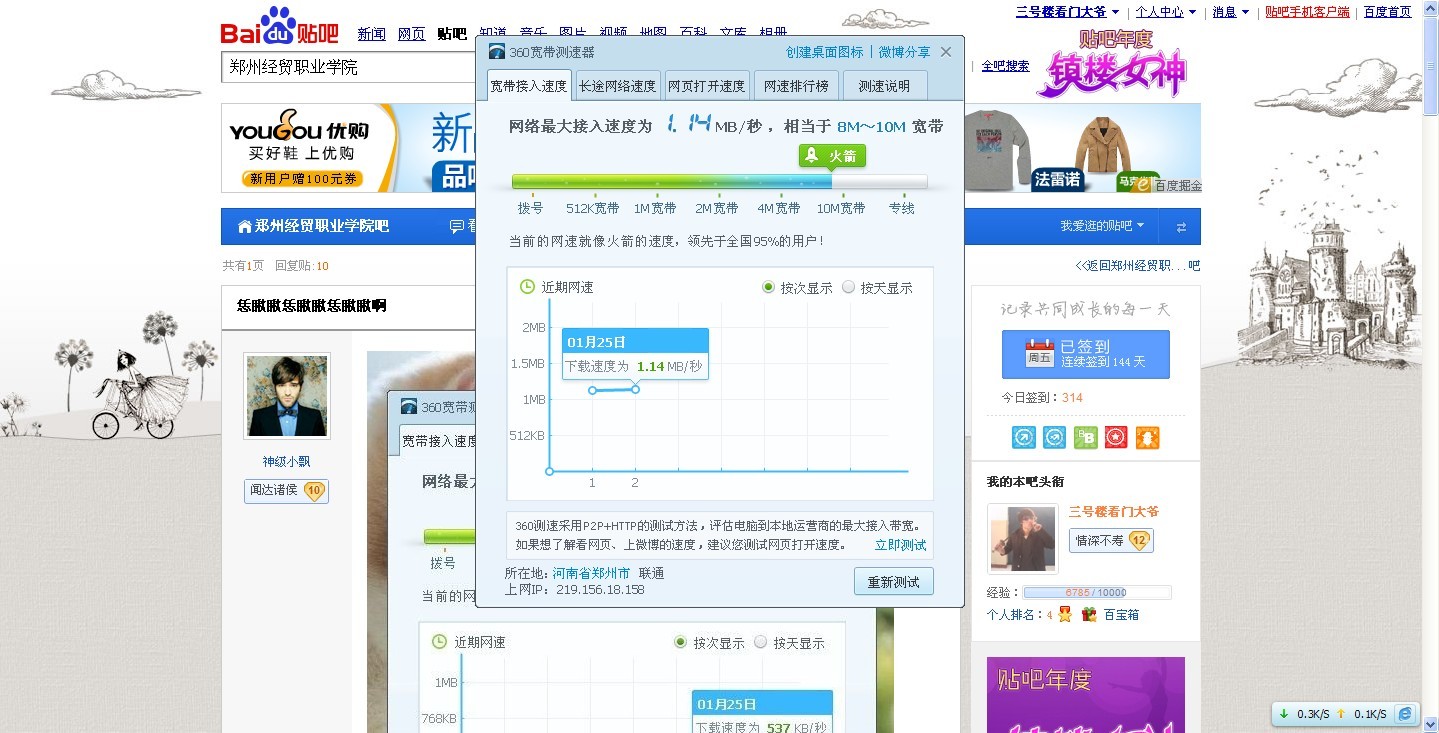Screen dimensions: 1439x733
Task: Select 按天显示 radio in front window
Action: pyautogui.click(x=849, y=287)
